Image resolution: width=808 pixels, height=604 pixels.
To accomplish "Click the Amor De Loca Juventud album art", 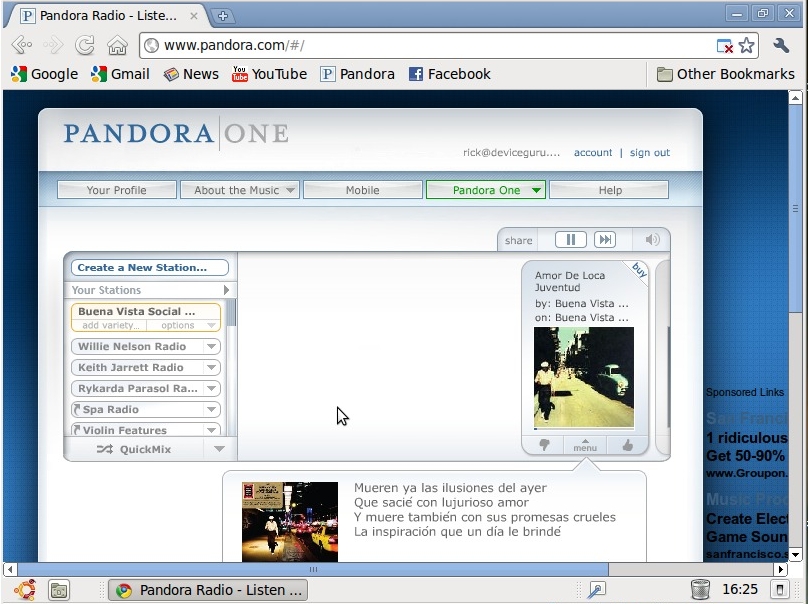I will pos(584,377).
